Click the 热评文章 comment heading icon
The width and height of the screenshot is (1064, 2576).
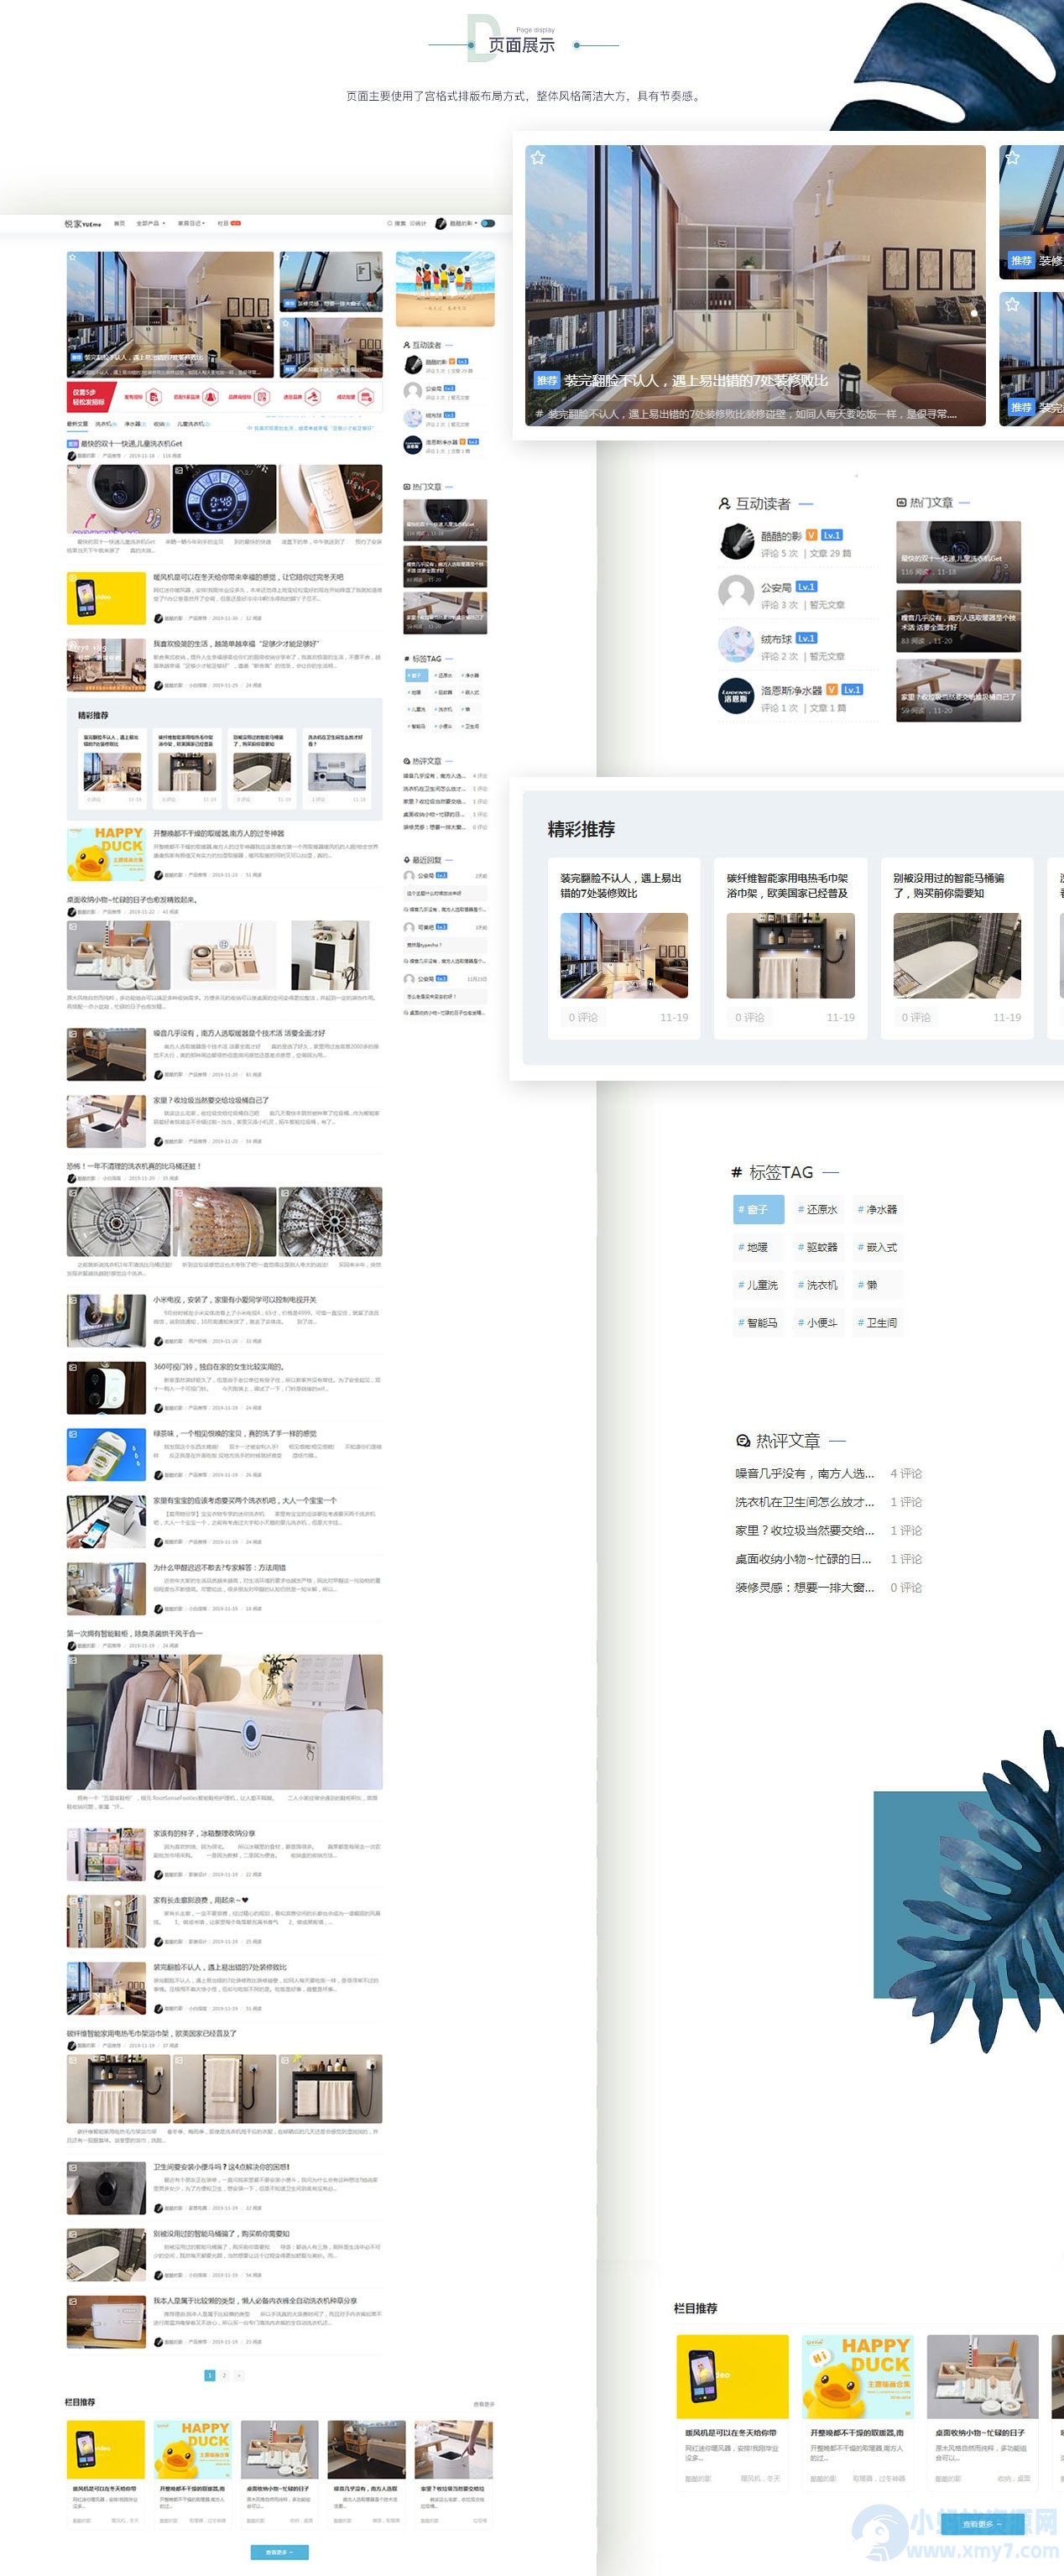pos(743,1441)
